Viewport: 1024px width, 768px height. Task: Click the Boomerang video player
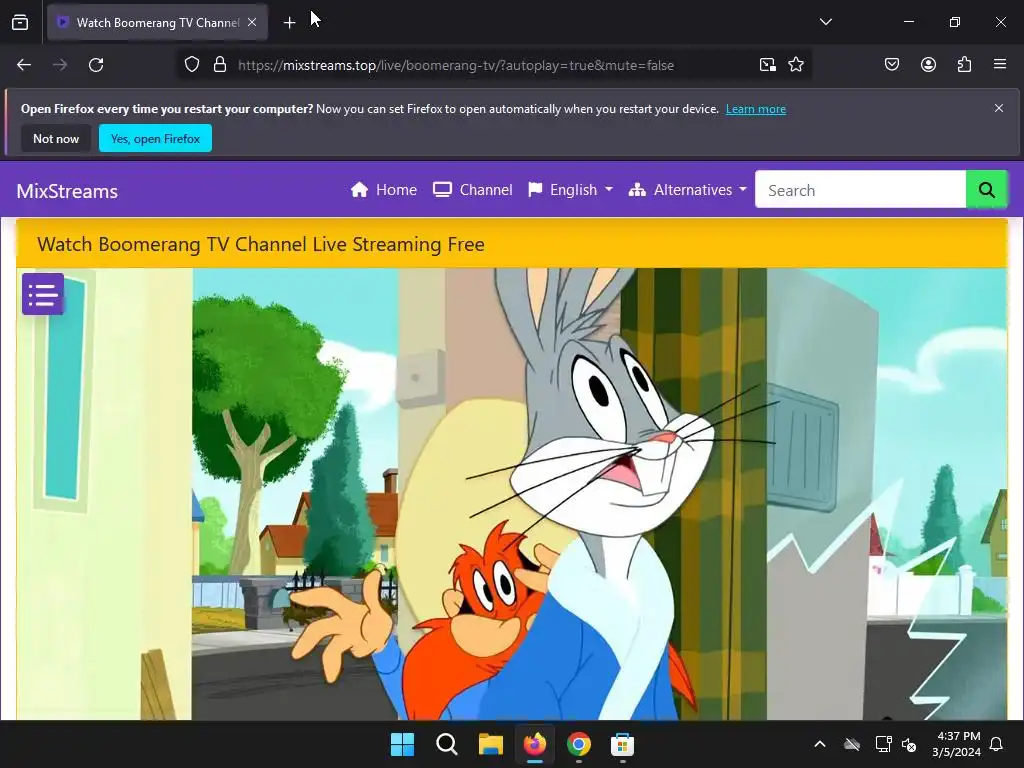click(x=512, y=494)
